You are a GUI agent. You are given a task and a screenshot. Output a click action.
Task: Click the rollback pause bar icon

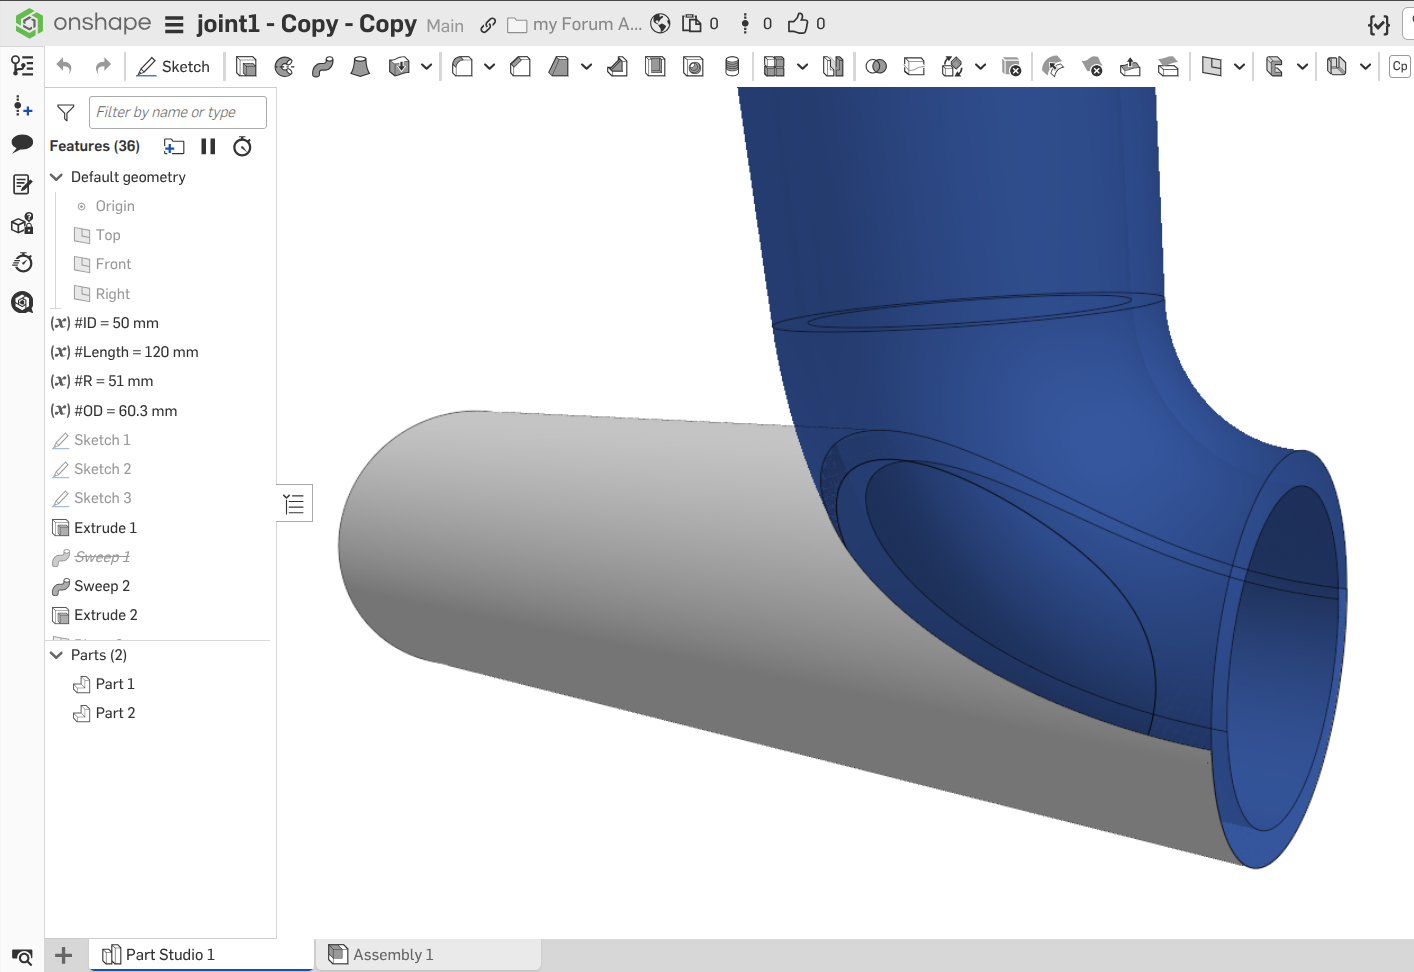pyautogui.click(x=208, y=147)
